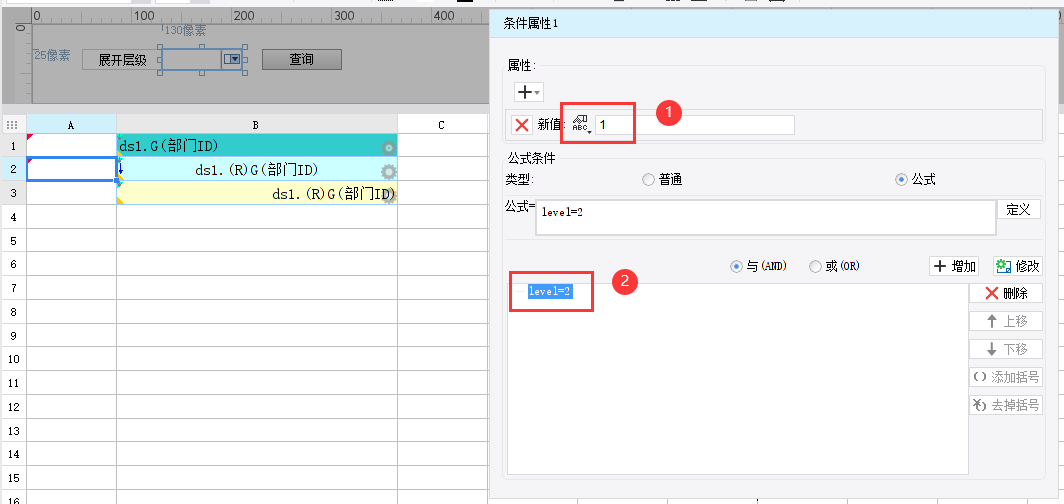Viewport: 1064px width, 504px height.
Task: Open the ABC value type selector
Action: [x=581, y=125]
